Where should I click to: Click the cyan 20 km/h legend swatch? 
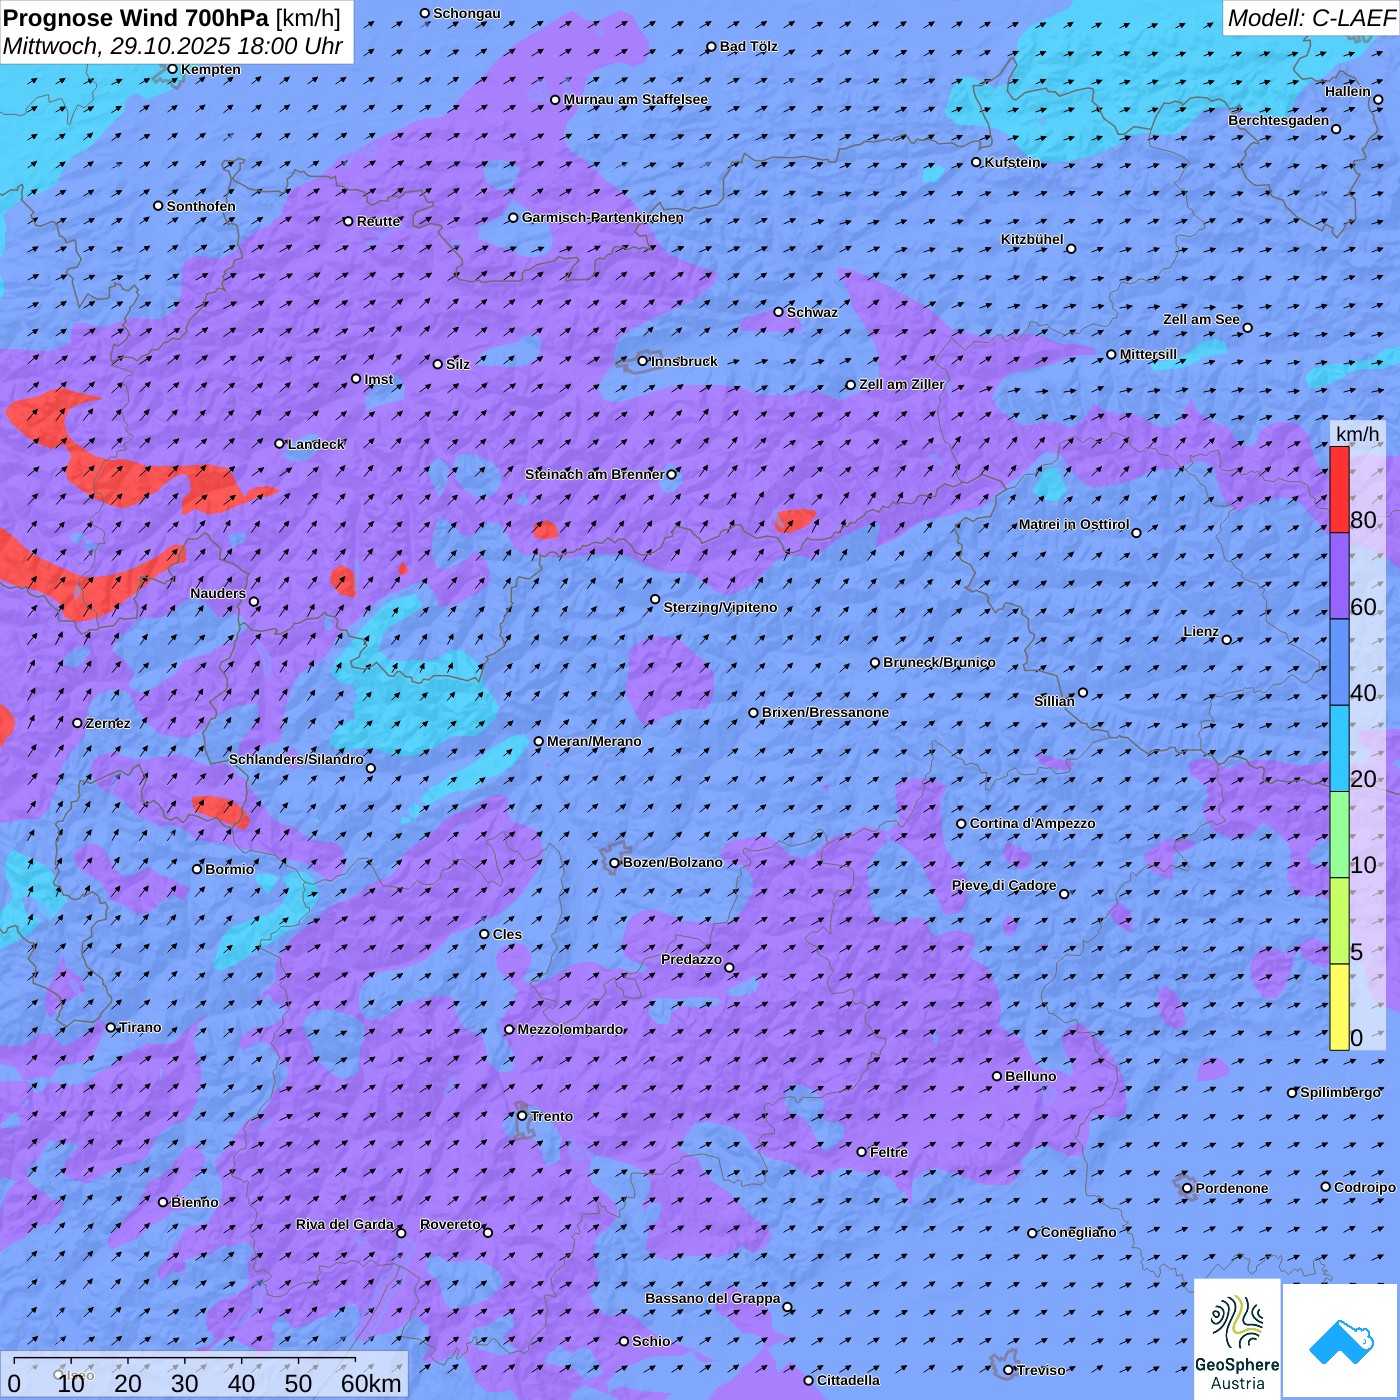click(1339, 748)
